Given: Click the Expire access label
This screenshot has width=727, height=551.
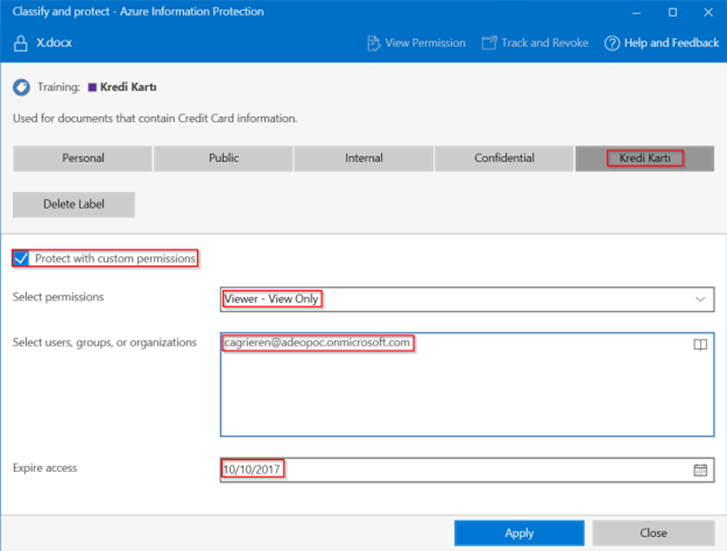Looking at the screenshot, I should click(45, 468).
